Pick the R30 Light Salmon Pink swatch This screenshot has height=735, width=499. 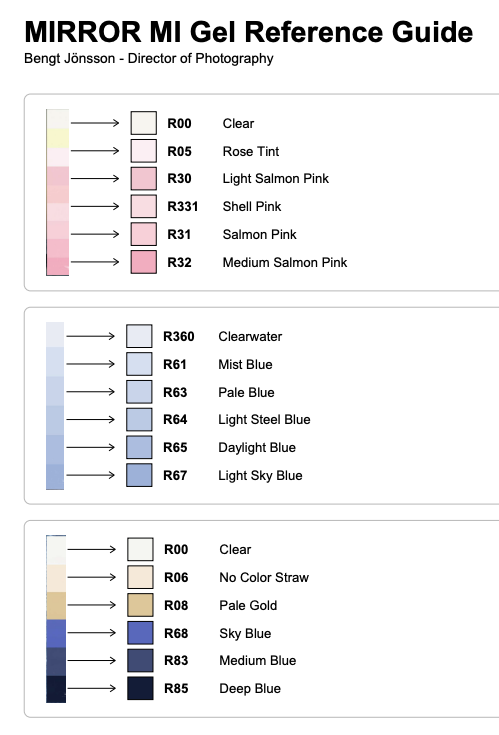(143, 179)
